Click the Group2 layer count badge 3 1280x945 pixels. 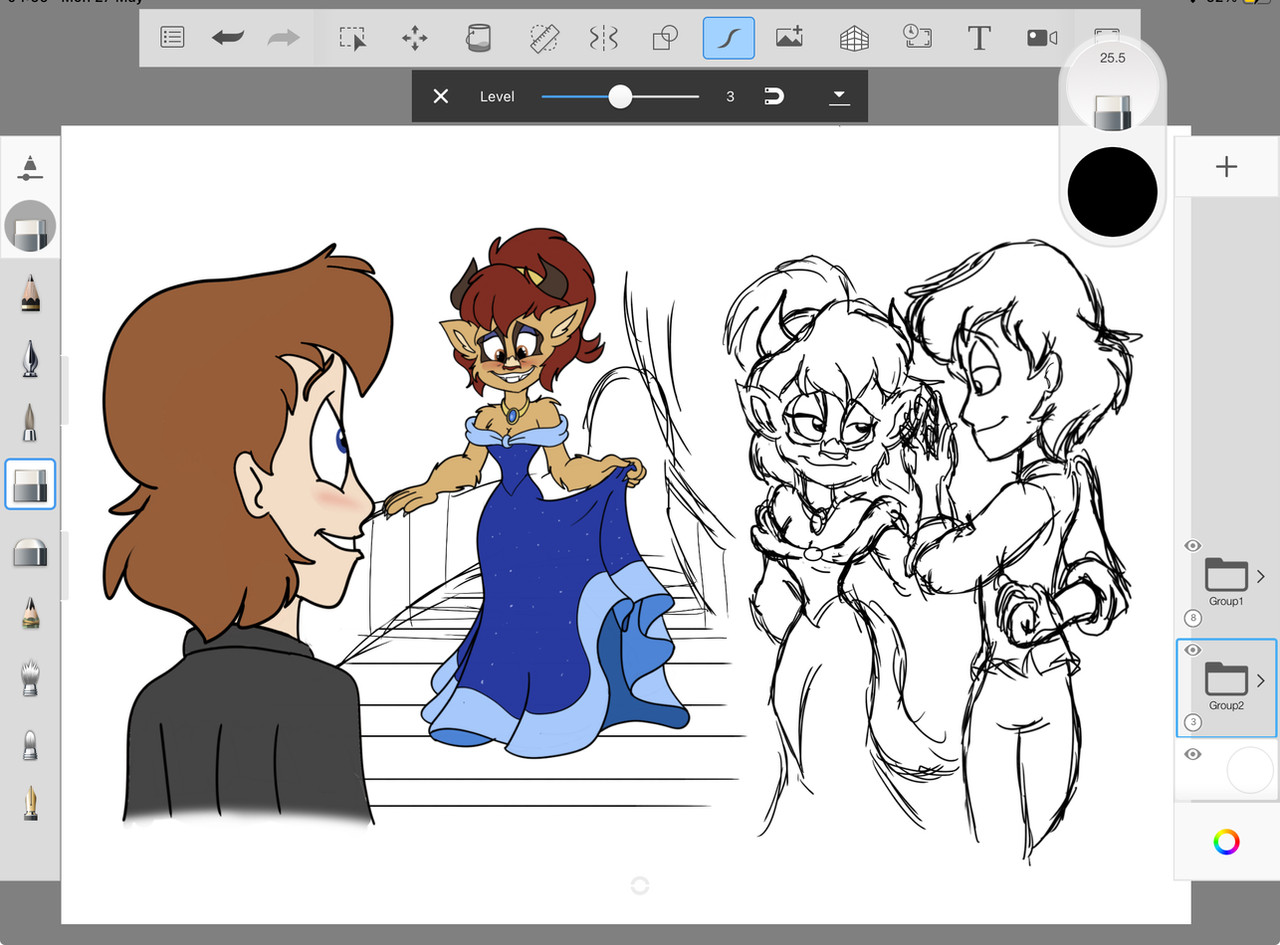click(1192, 722)
